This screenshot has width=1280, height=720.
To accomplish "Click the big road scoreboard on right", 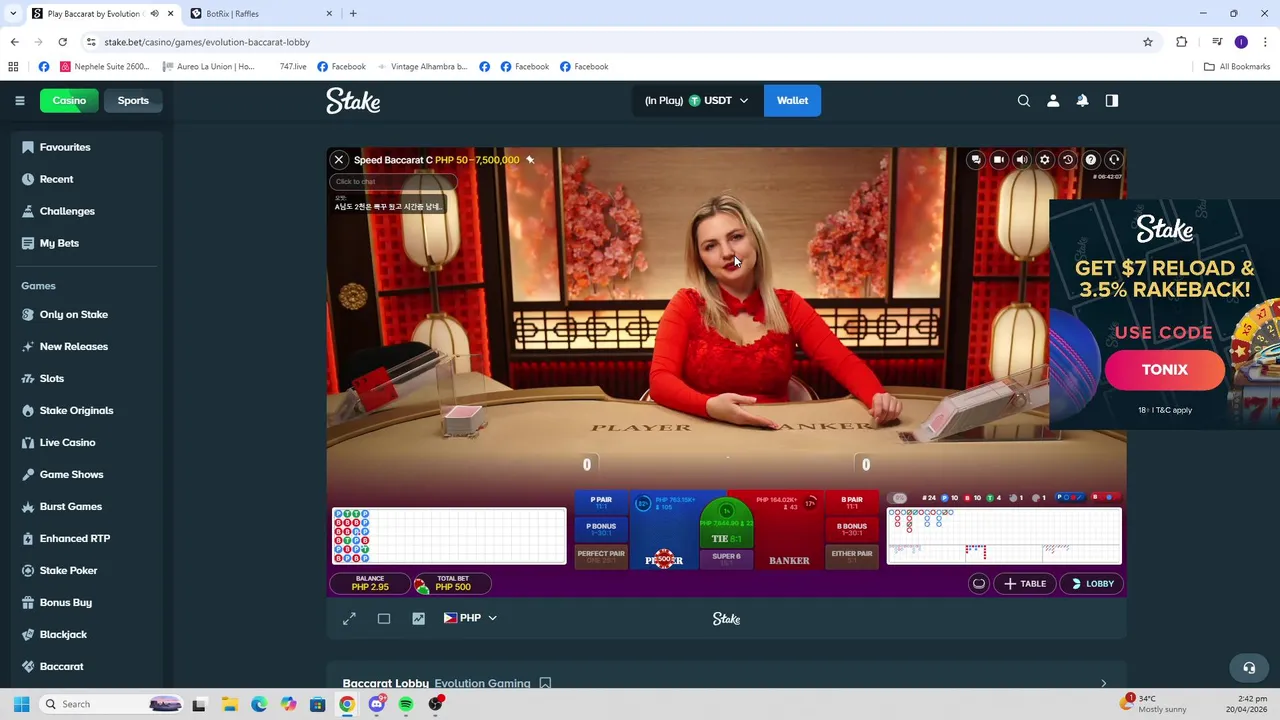I will tap(1004, 536).
